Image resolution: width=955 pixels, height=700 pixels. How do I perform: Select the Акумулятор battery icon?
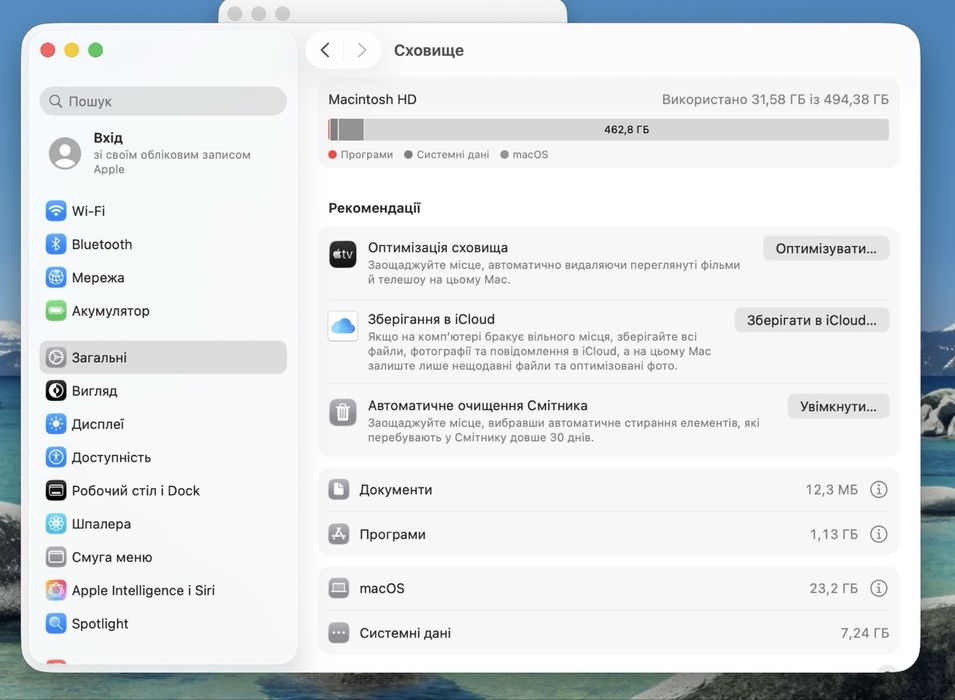(56, 311)
